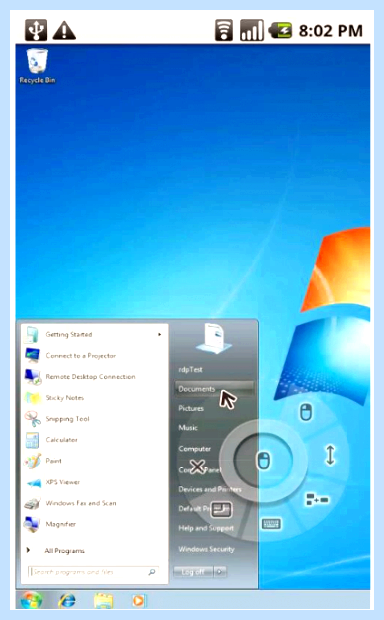The image size is (384, 620).
Task: Tap the center mouse icon of radial control
Action: pos(263,461)
